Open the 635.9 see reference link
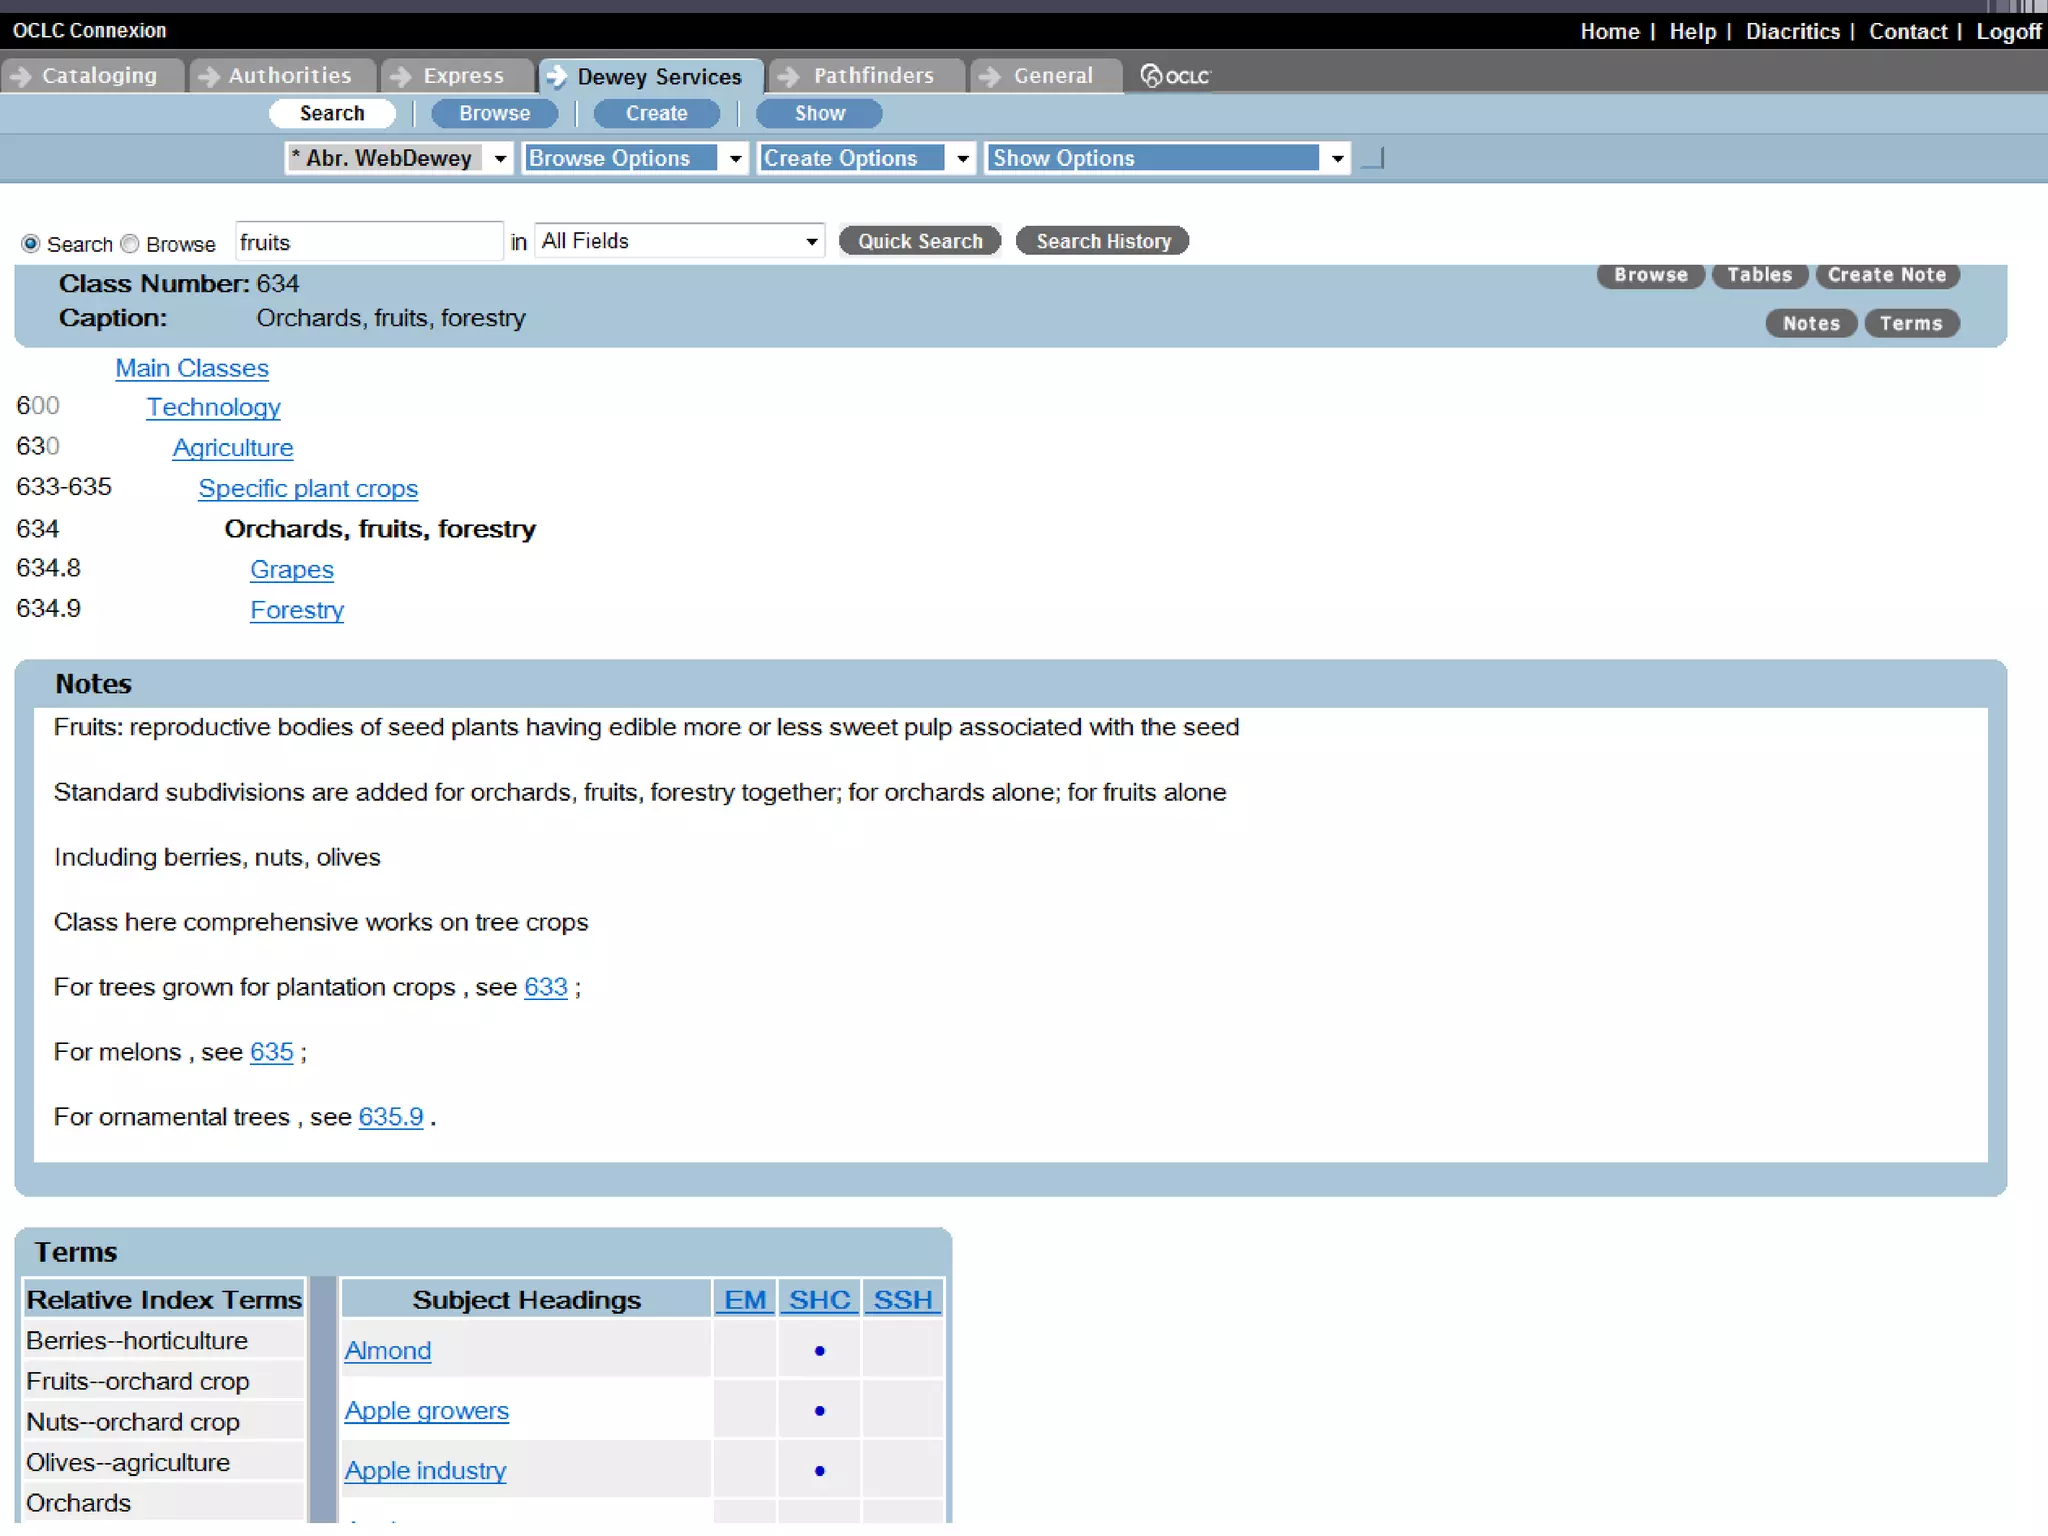 (x=390, y=1117)
